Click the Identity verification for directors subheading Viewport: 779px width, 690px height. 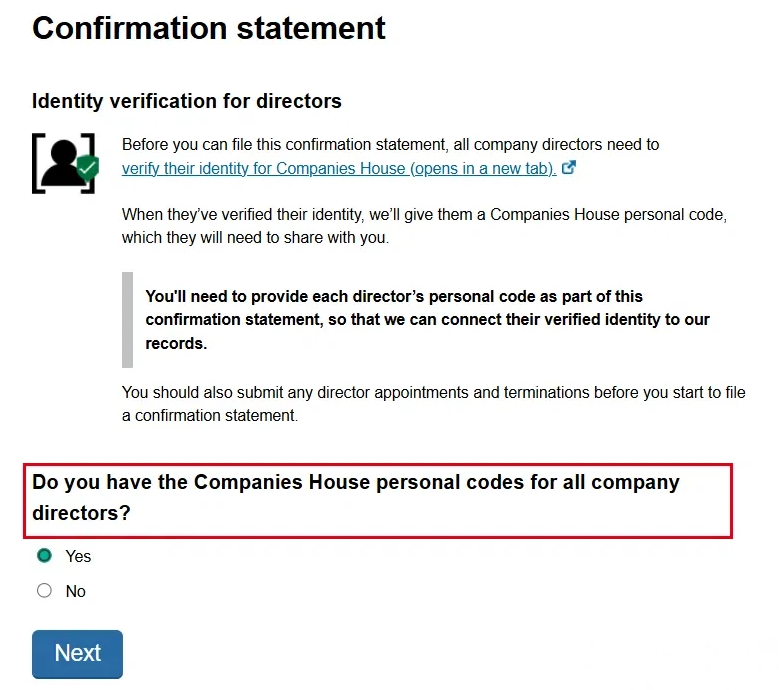point(187,101)
